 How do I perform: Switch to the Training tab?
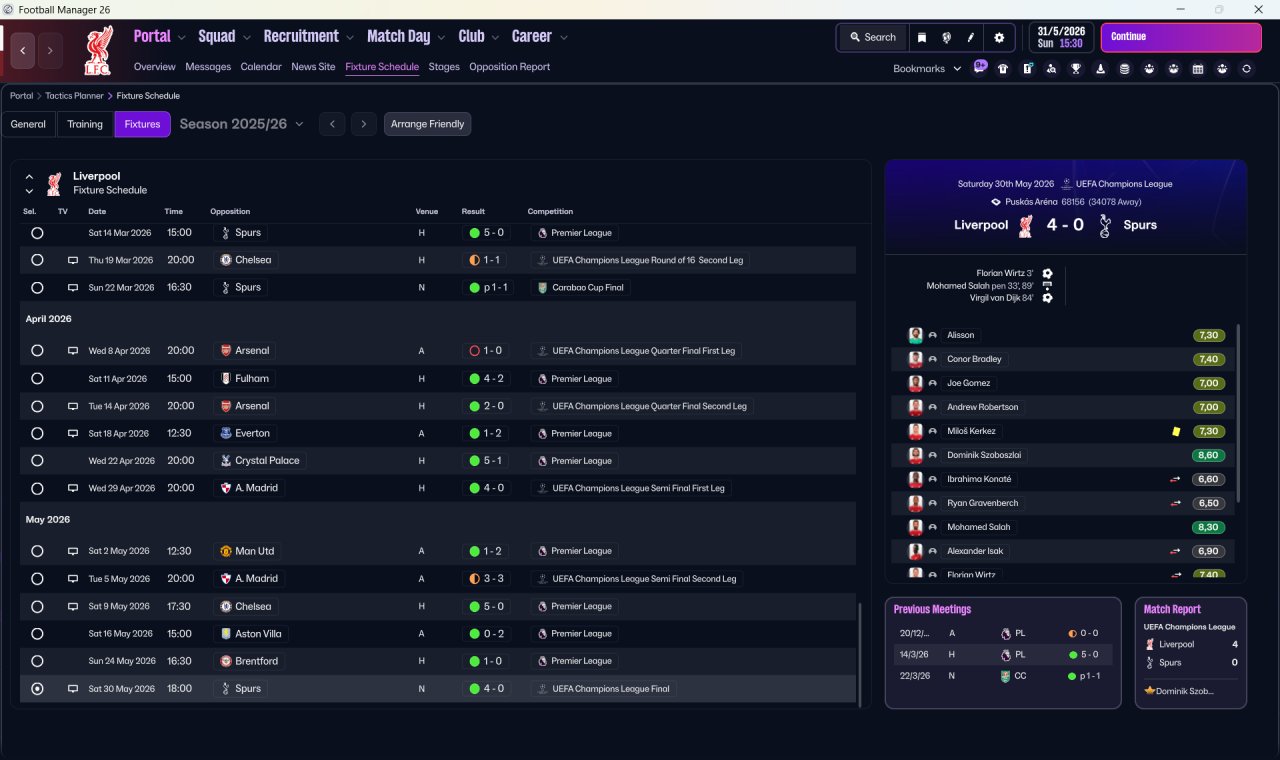click(85, 124)
